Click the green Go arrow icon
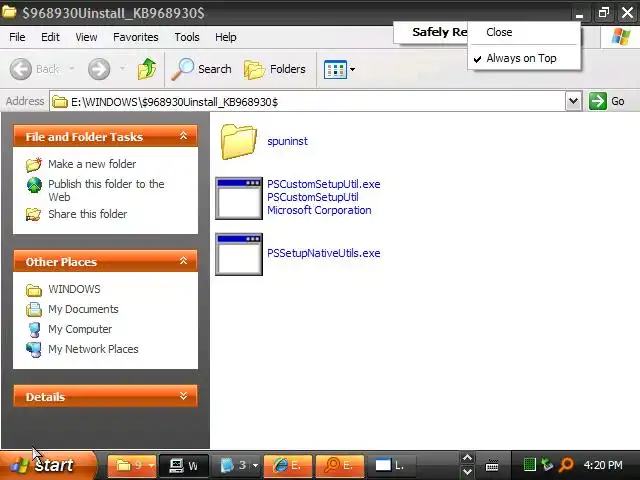The image size is (640, 480). coord(598,101)
